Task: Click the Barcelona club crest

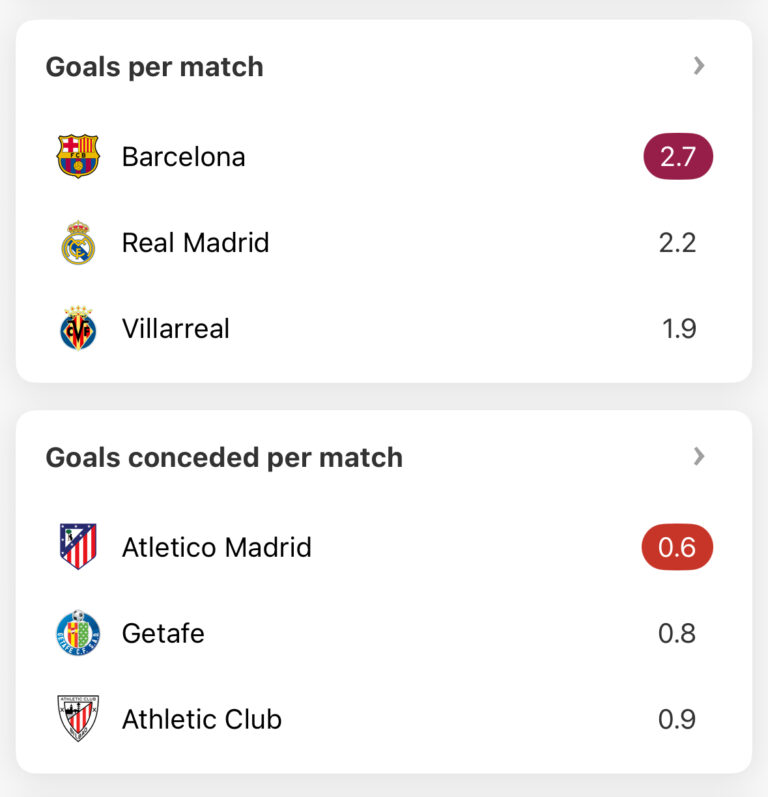Action: pyautogui.click(x=78, y=157)
